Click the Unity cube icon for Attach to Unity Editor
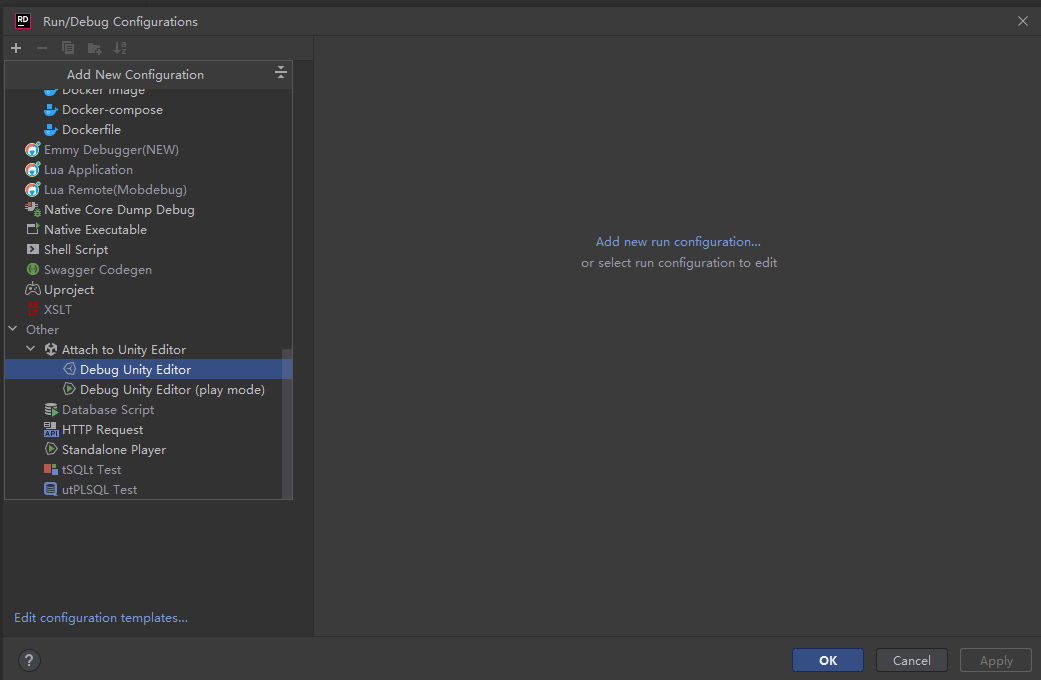The image size is (1041, 680). click(50, 349)
